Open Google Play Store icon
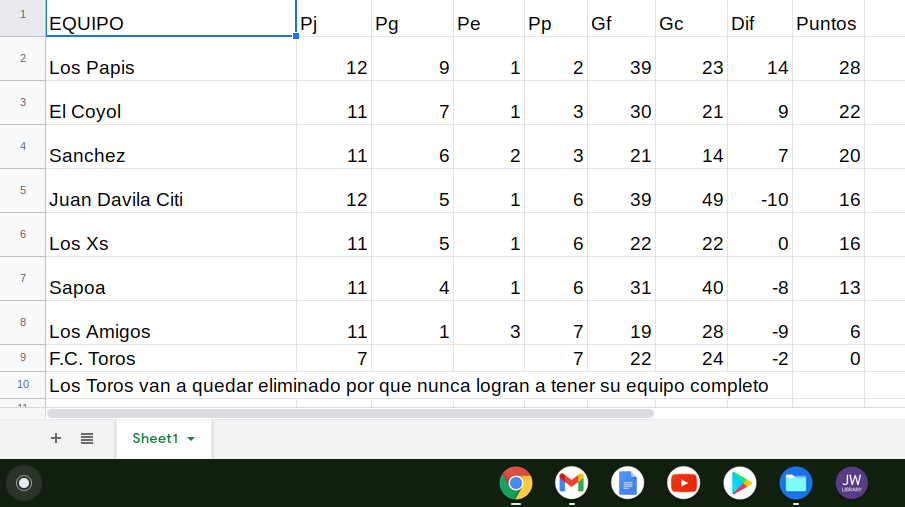The height and width of the screenshot is (507, 905). [x=740, y=483]
